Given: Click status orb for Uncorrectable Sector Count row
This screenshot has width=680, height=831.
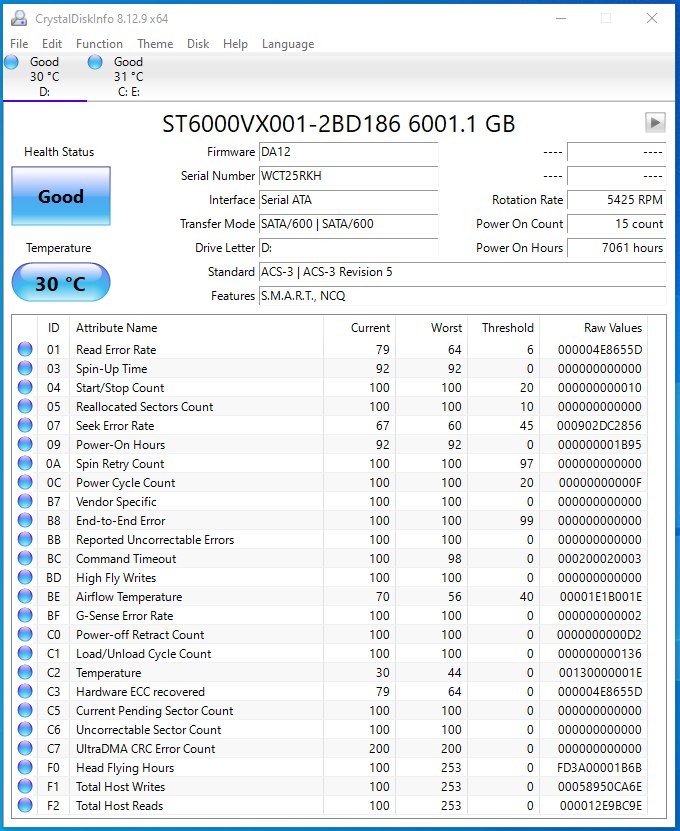Looking at the screenshot, I should [x=25, y=729].
